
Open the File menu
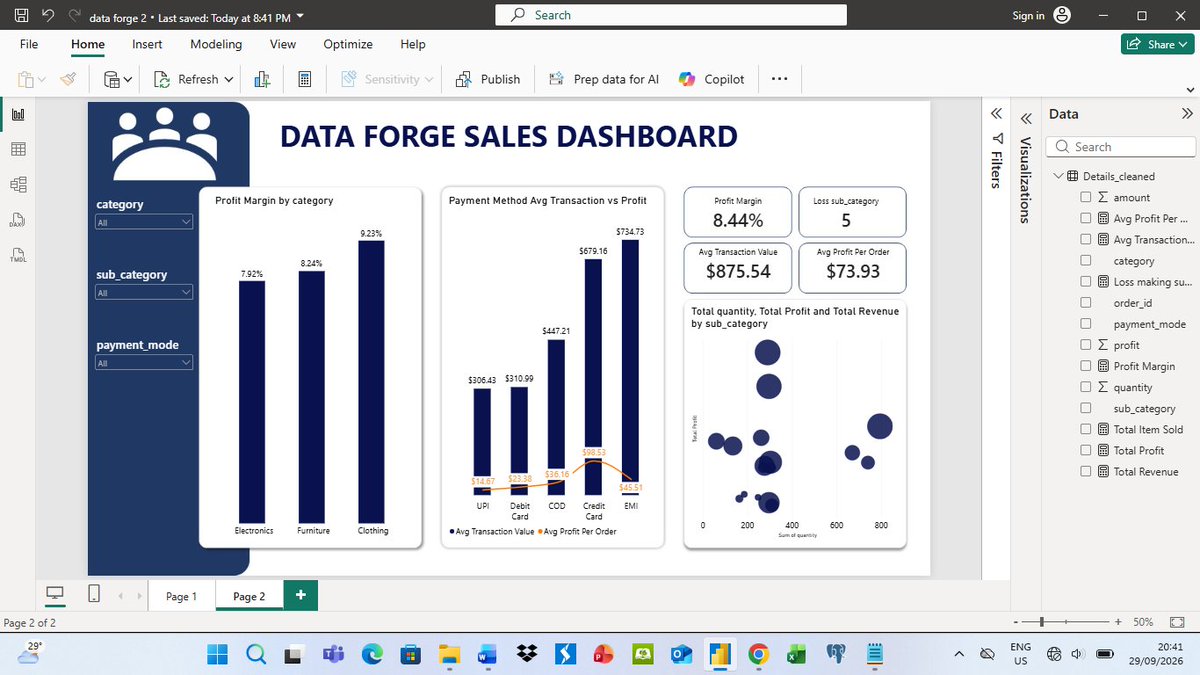(x=29, y=44)
